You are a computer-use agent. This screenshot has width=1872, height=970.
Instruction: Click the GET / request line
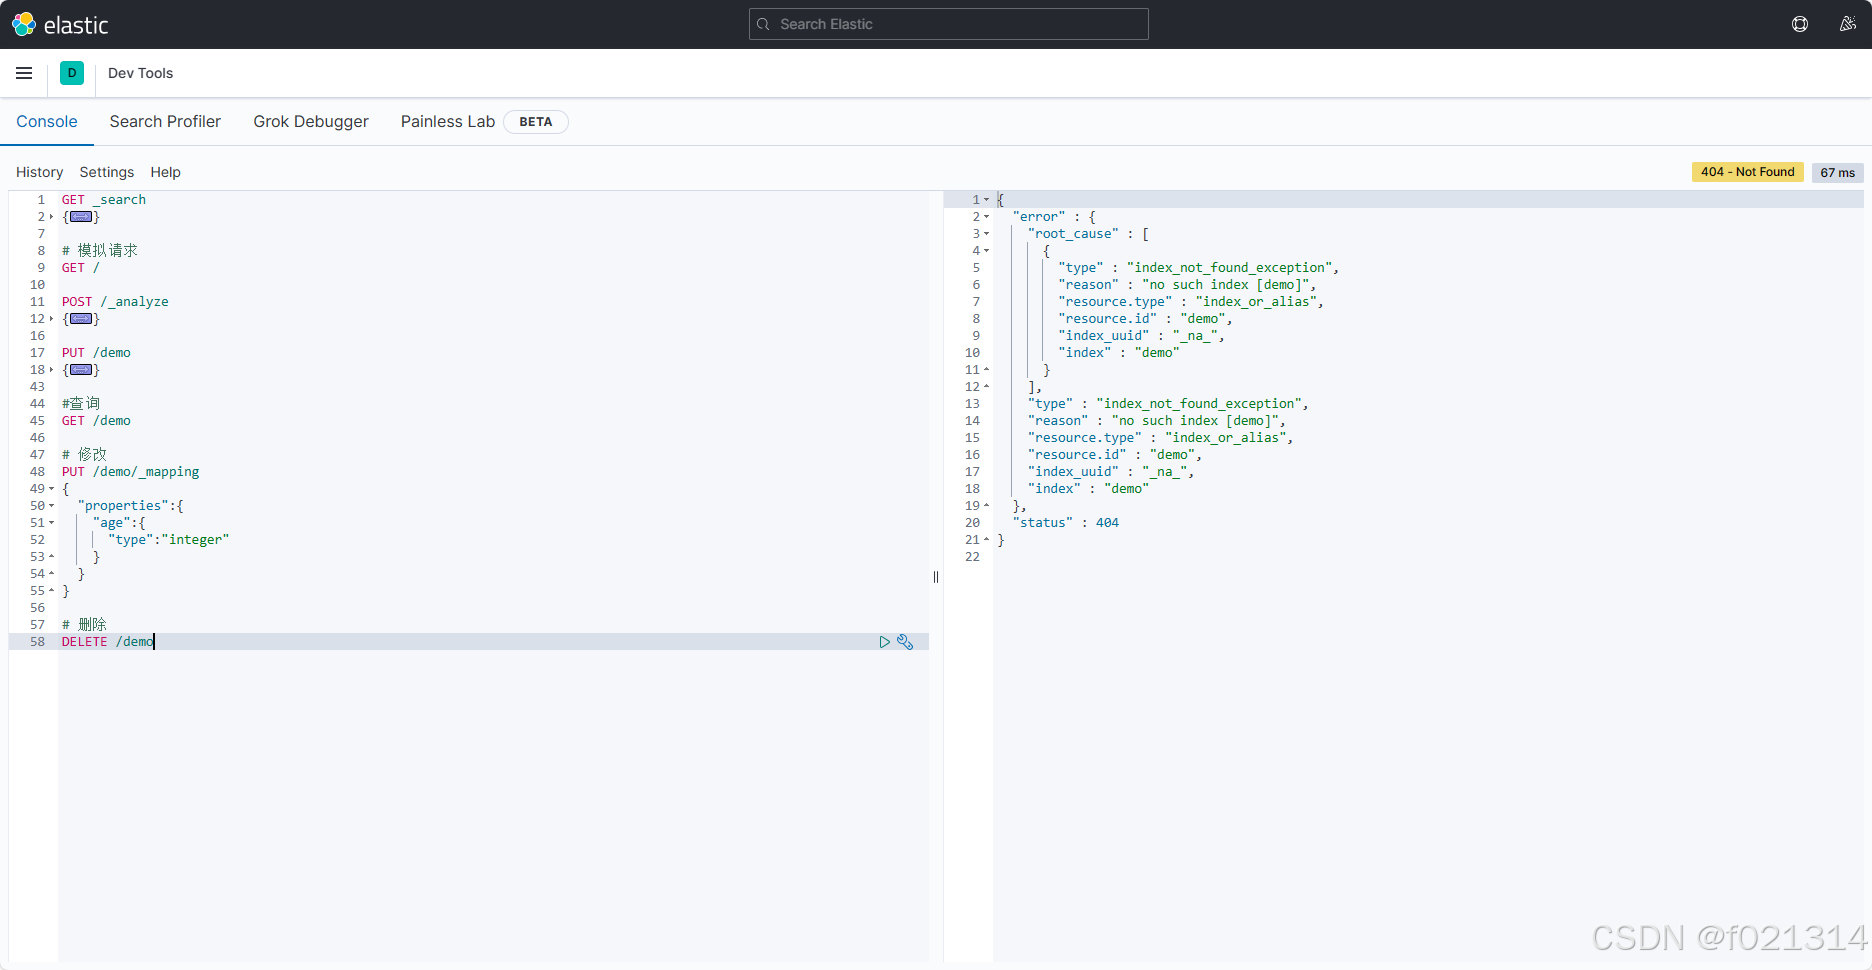pos(81,268)
